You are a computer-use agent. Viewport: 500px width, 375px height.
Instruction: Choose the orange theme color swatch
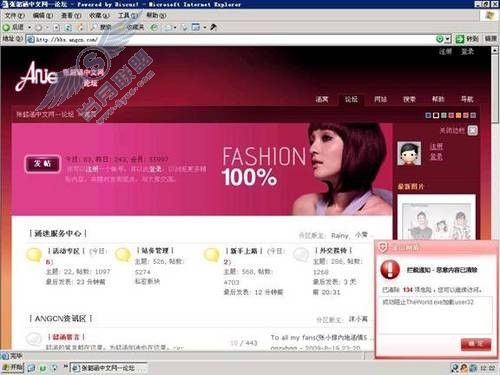pos(458,115)
